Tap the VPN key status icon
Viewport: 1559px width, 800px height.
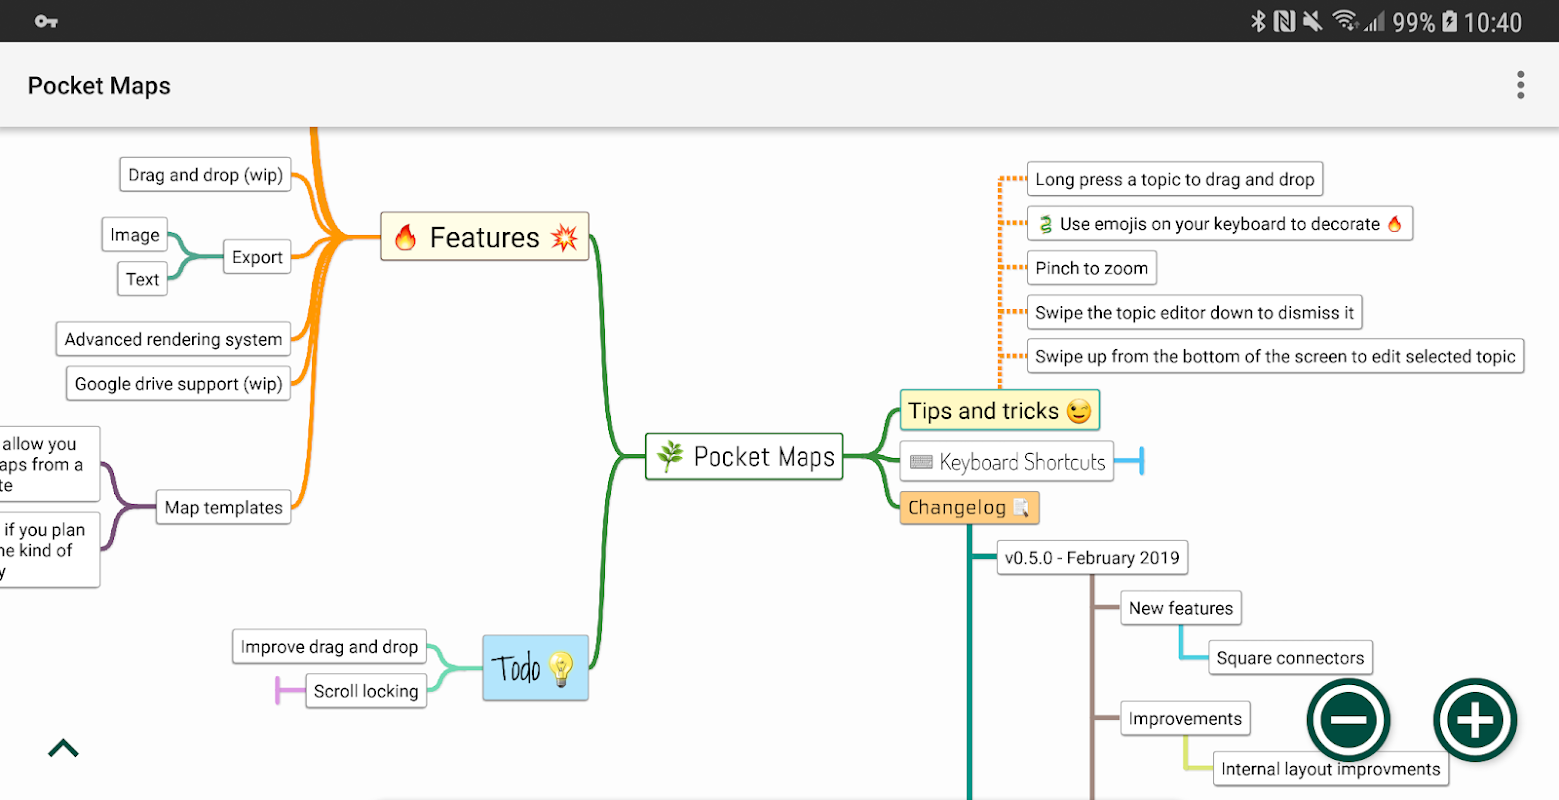click(x=46, y=21)
